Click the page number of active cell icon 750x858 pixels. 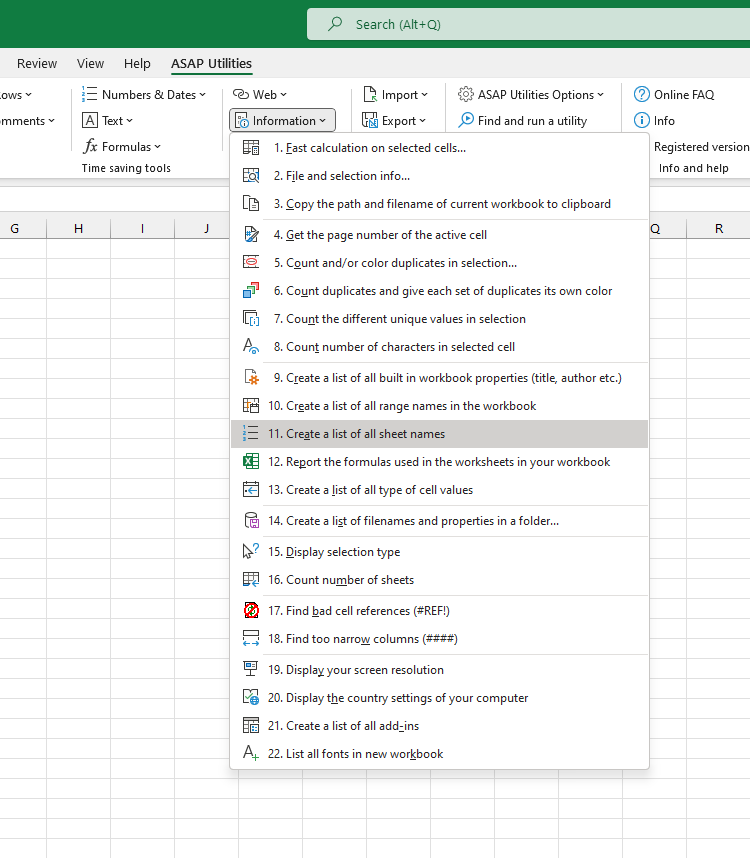tap(251, 235)
